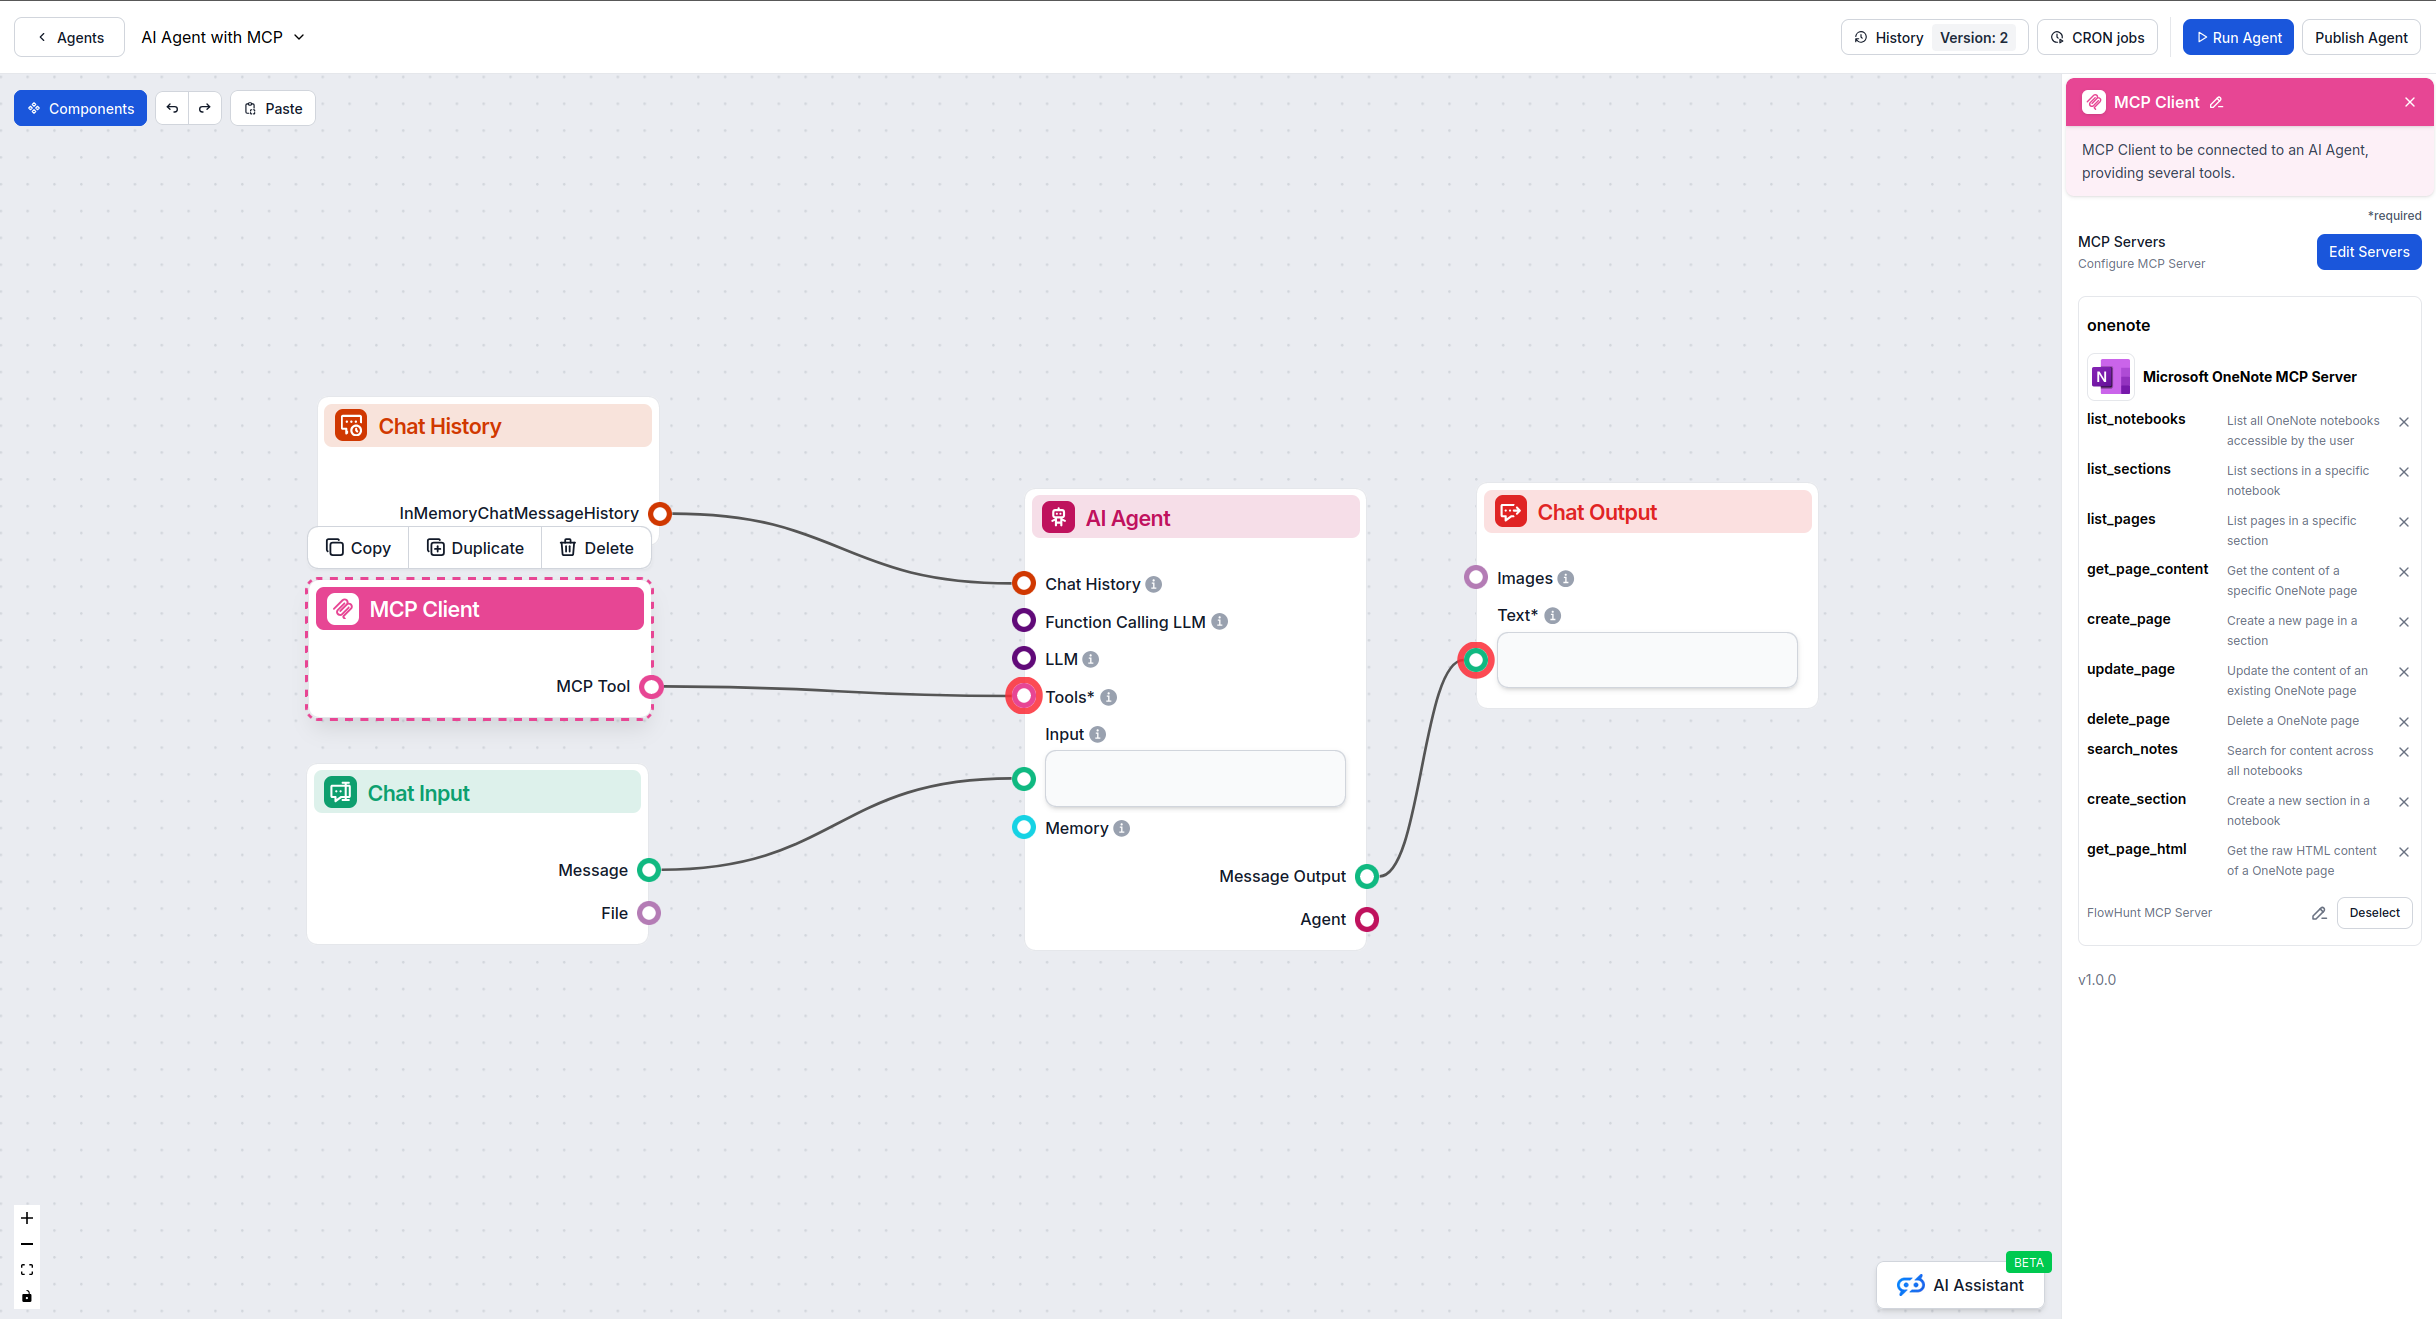Remove the search_notes tool
This screenshot has height=1319, width=2436.
2404,751
